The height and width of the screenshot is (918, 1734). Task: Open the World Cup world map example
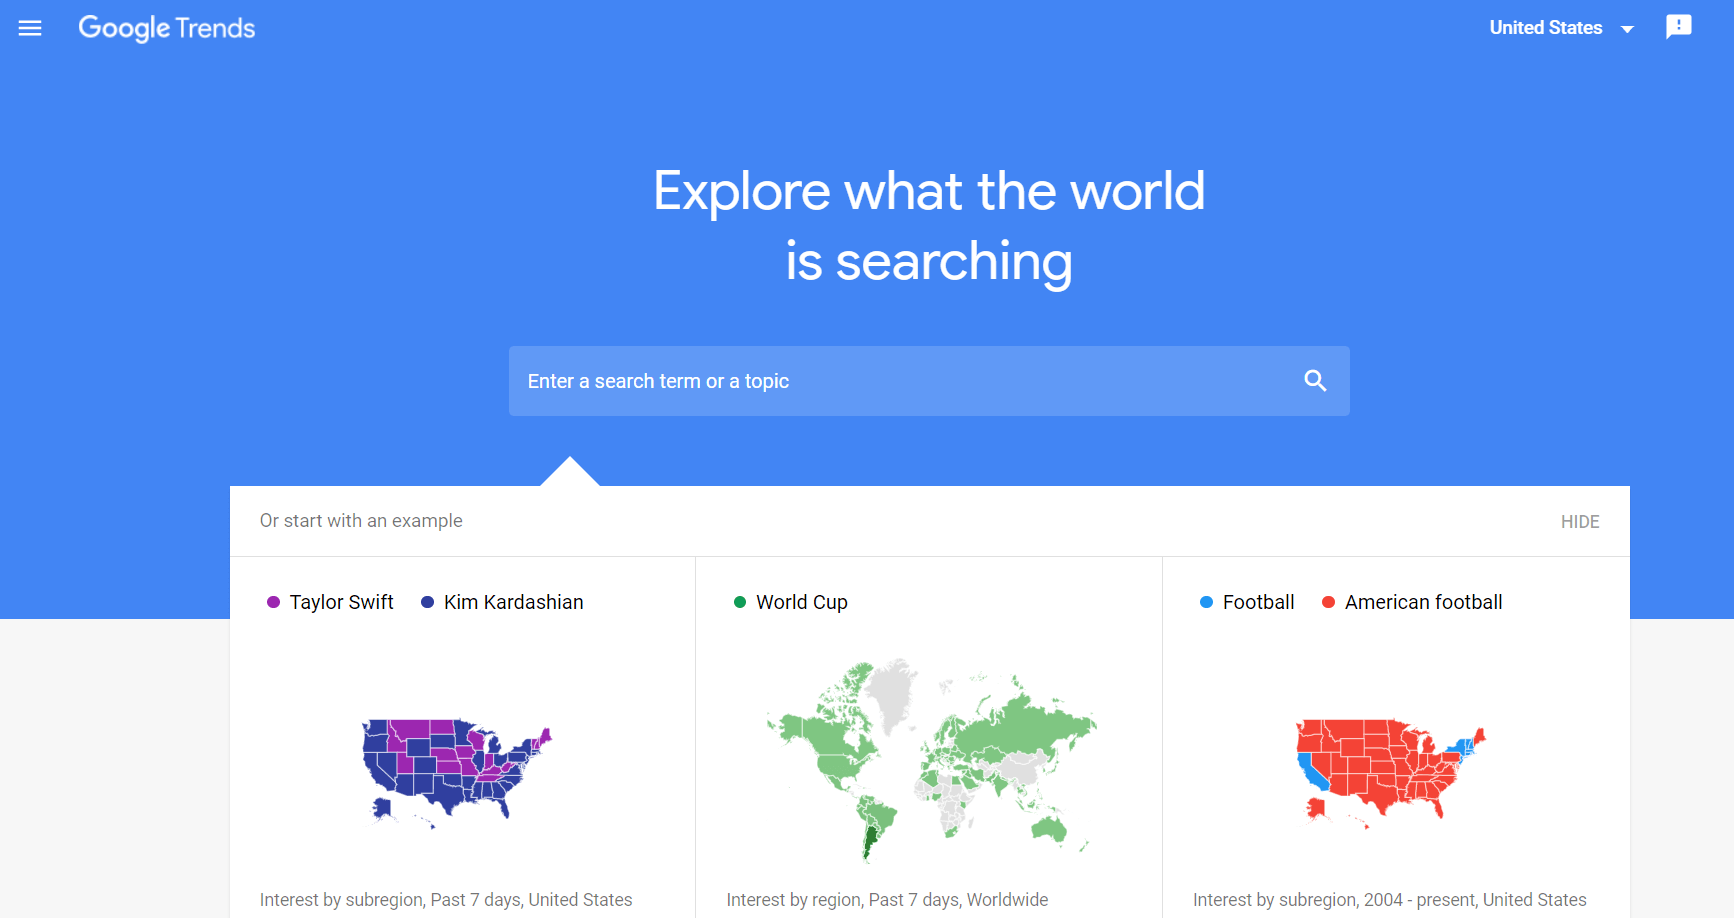pos(931,760)
